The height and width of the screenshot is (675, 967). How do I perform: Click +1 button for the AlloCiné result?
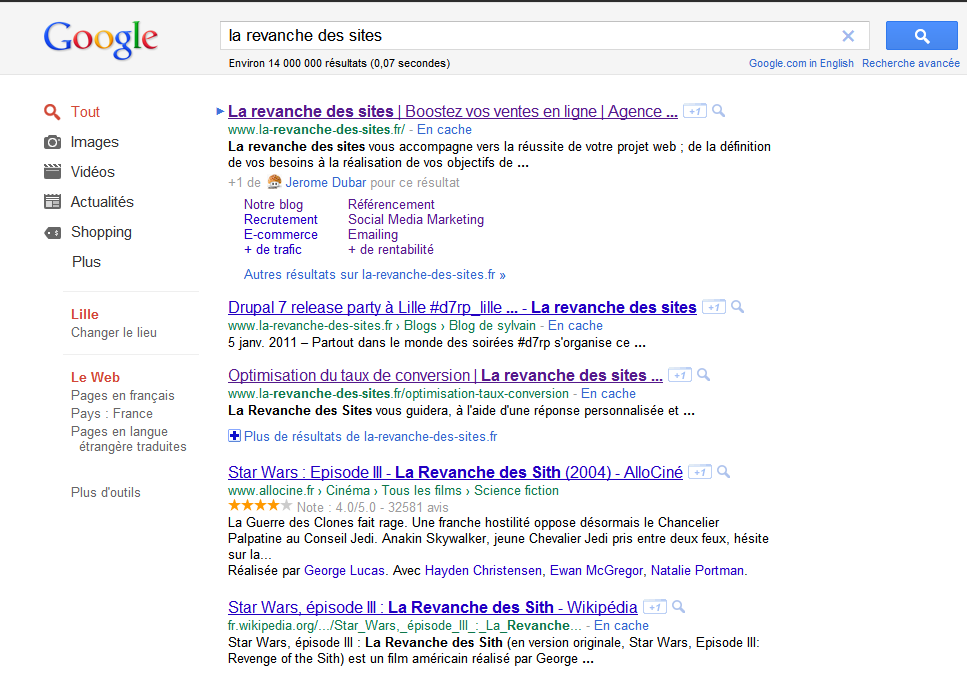click(699, 473)
